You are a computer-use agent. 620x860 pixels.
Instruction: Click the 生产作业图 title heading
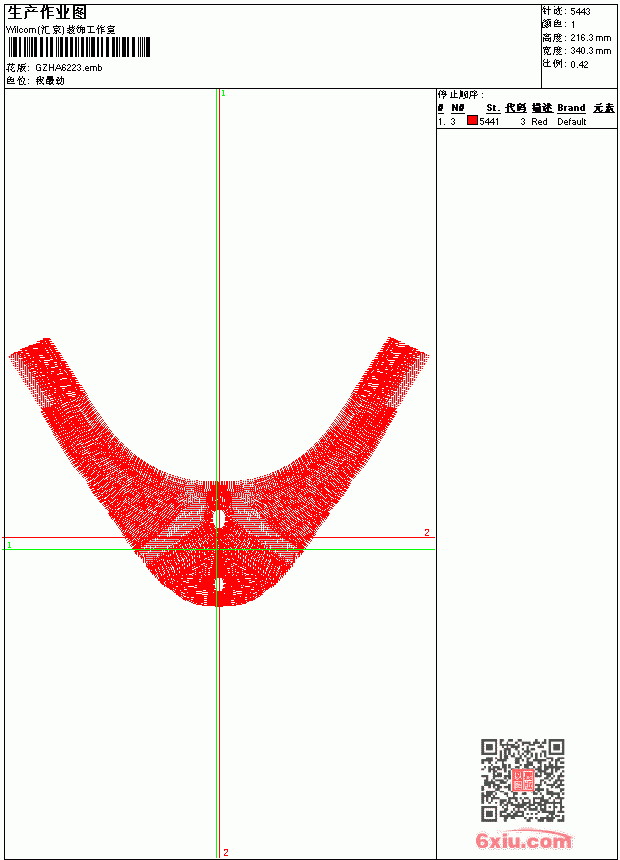47,13
